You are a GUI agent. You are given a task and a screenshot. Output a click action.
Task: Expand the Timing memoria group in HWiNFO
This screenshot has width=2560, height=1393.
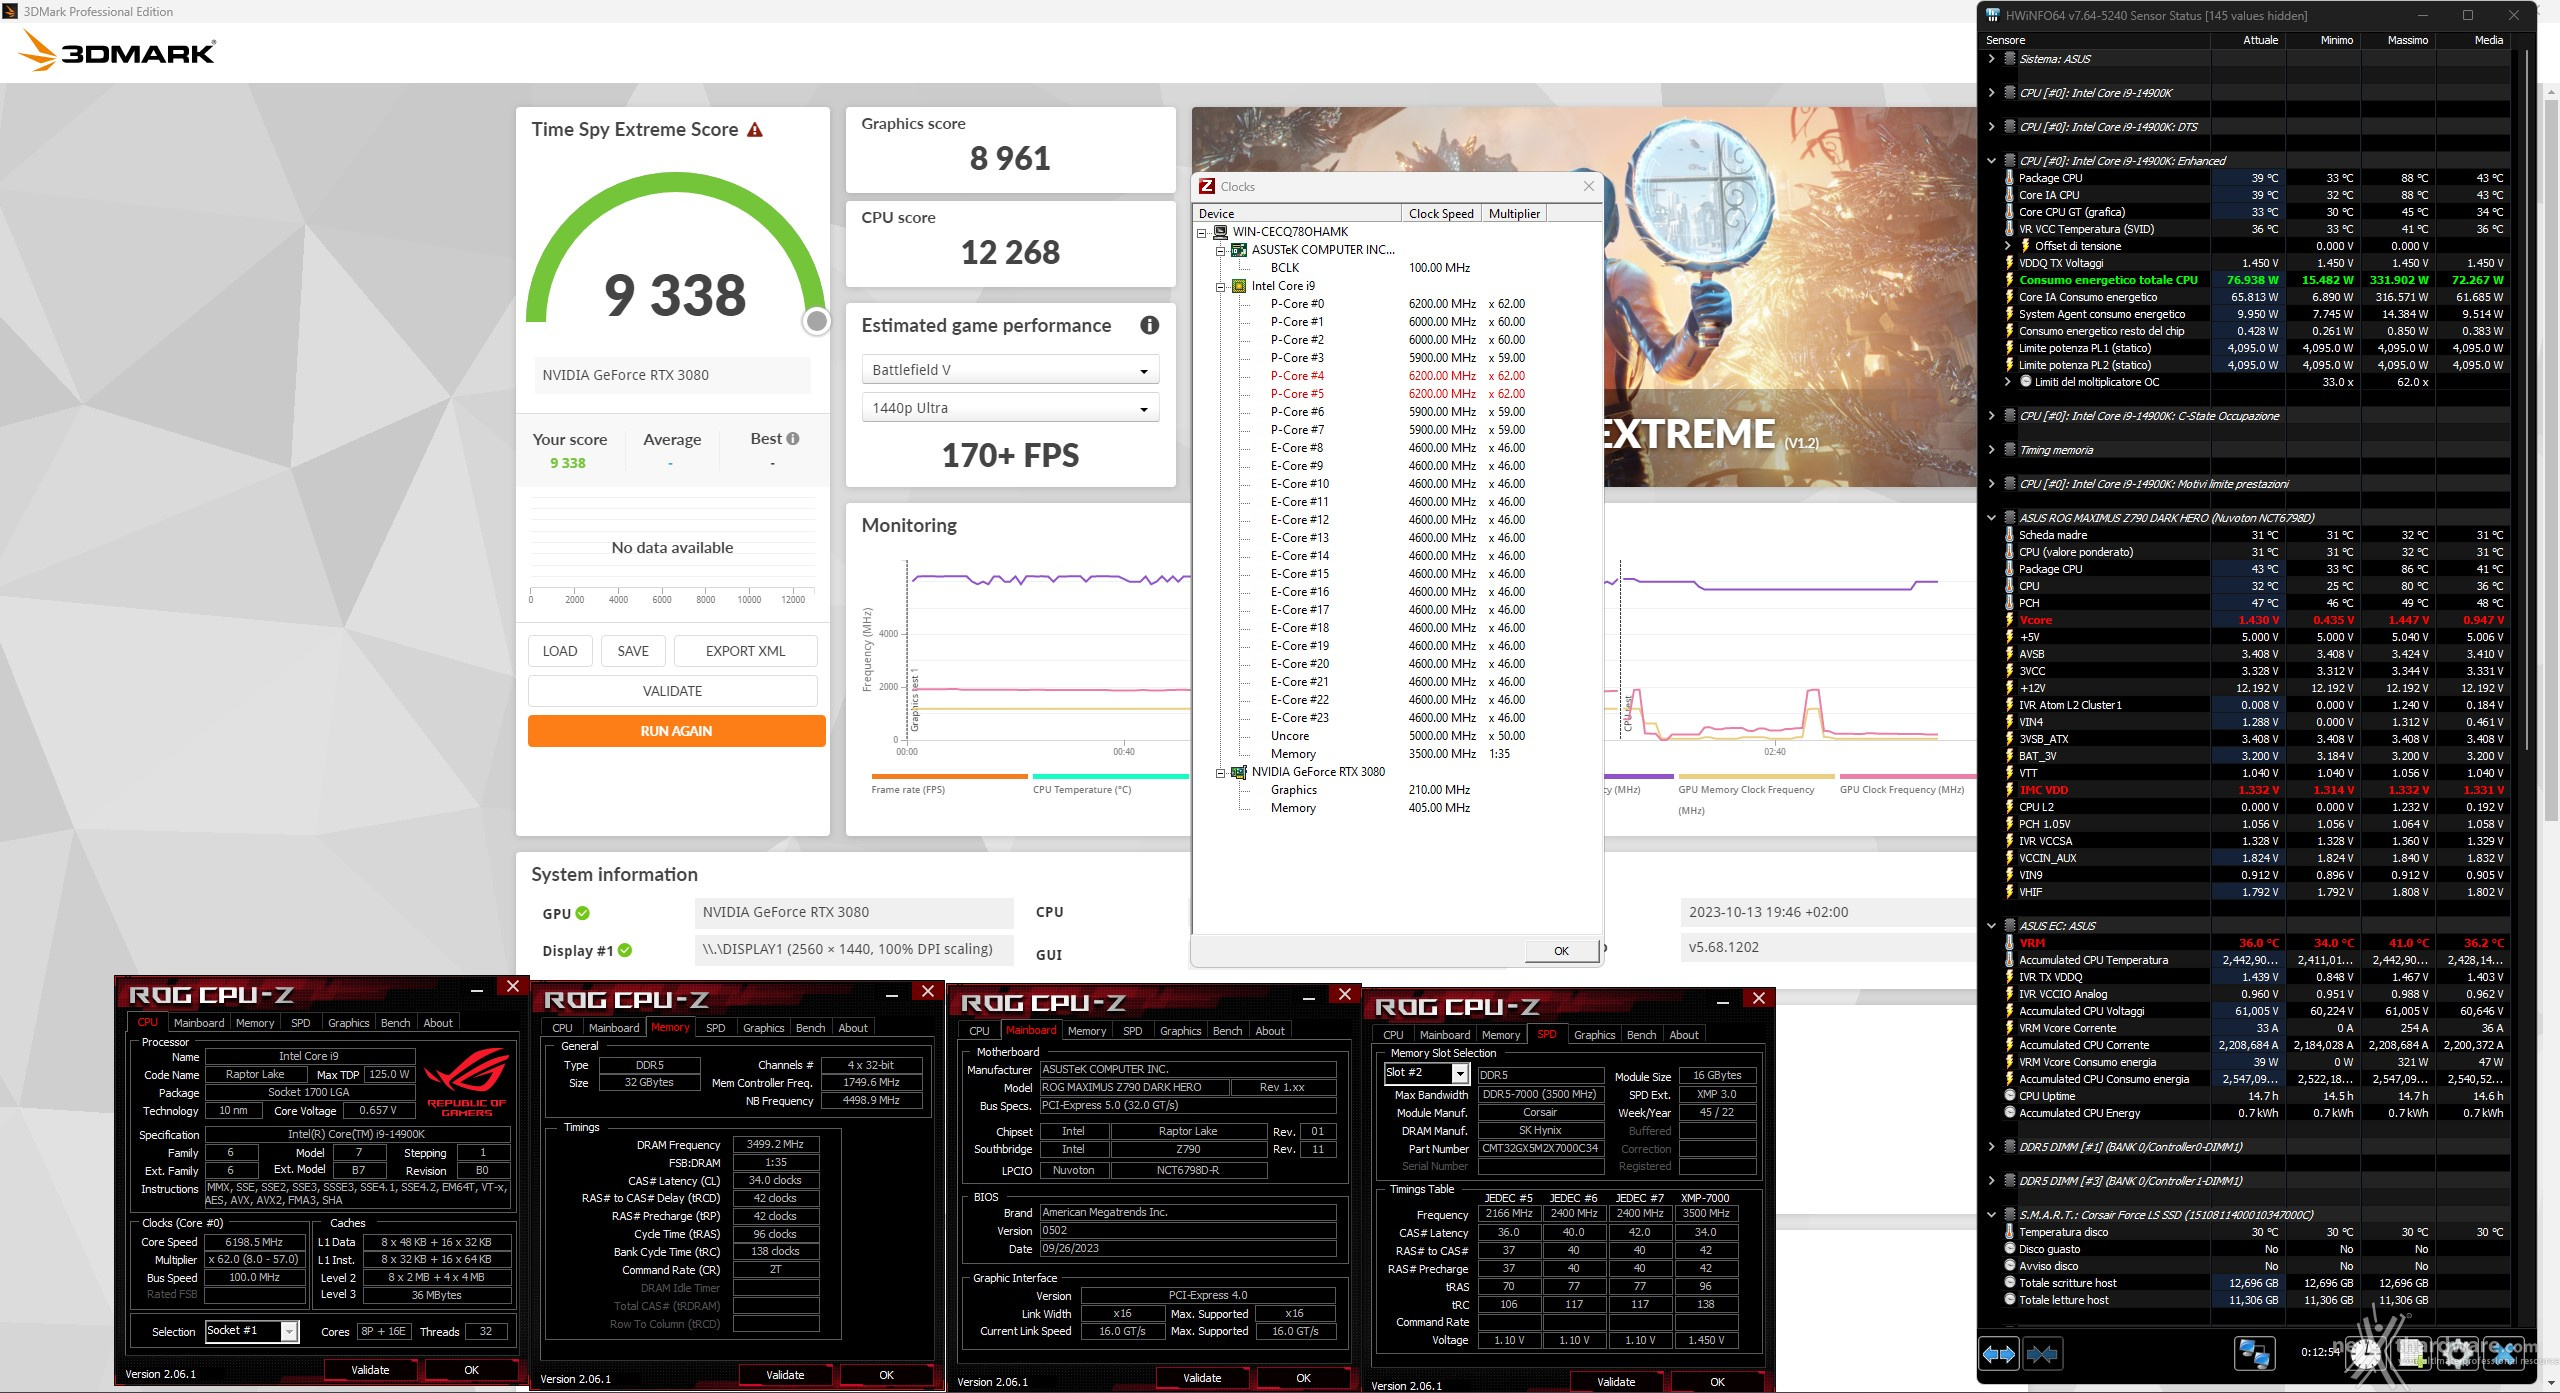(1991, 450)
